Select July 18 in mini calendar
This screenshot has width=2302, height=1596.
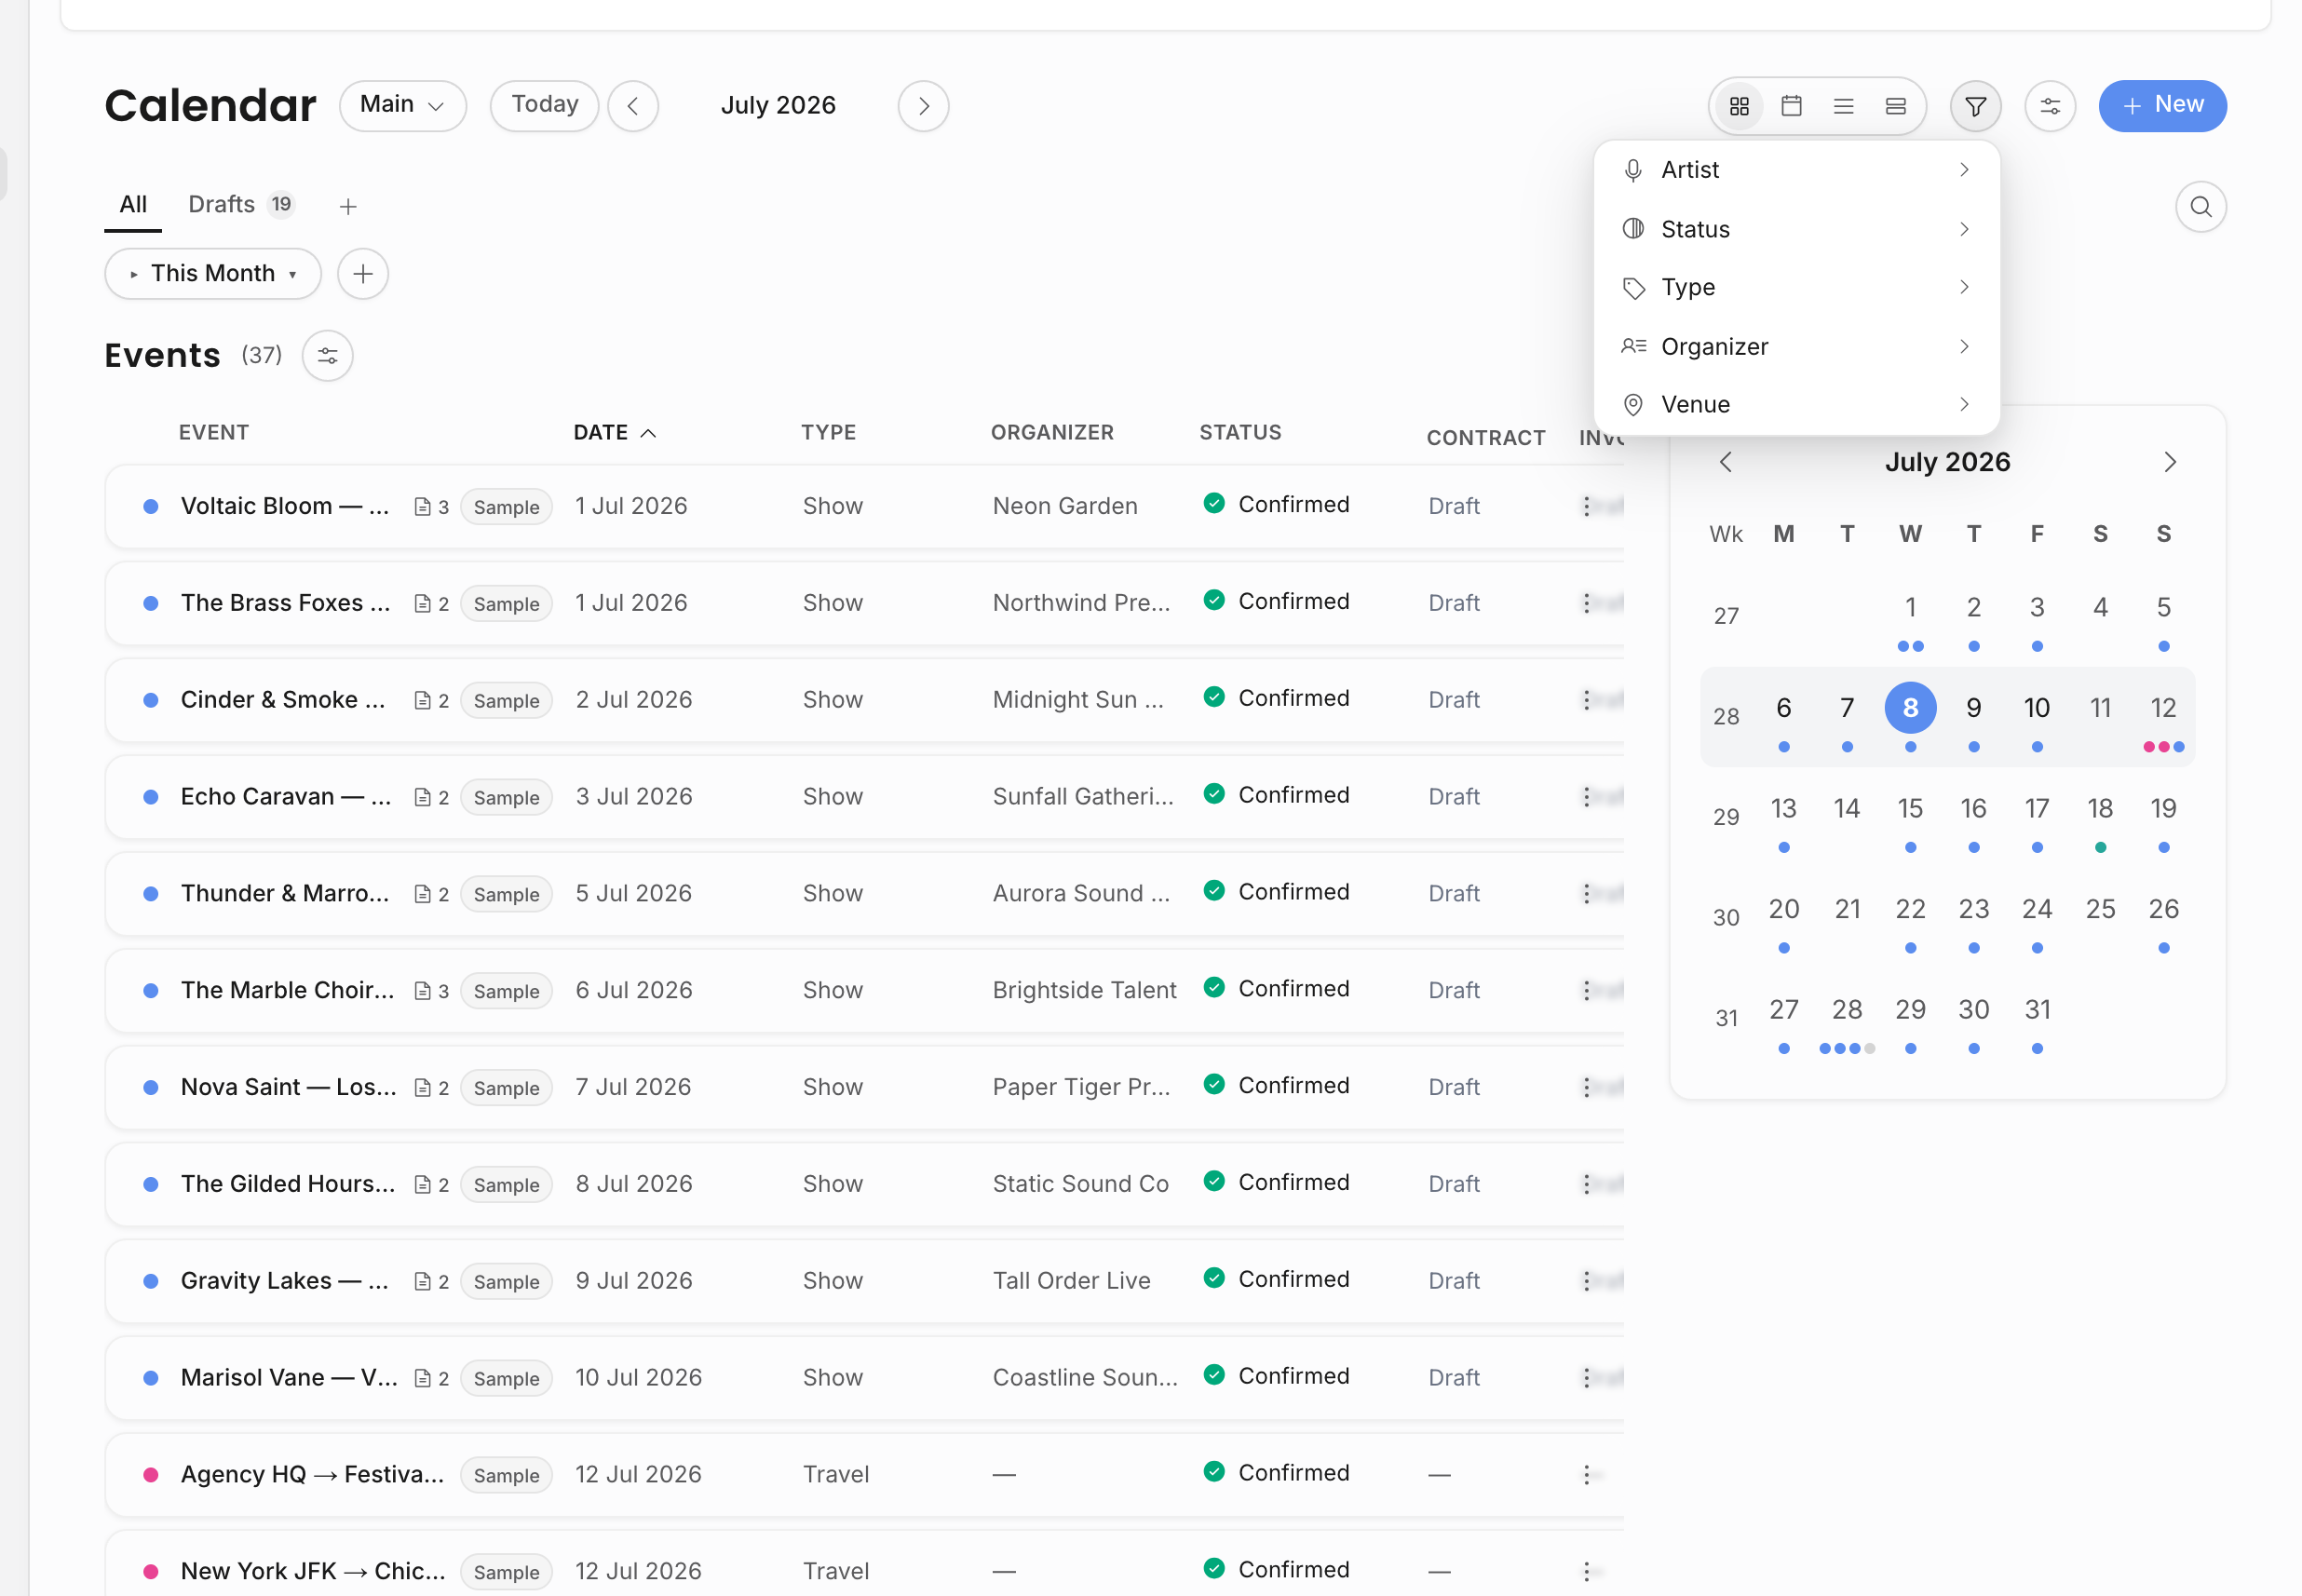tap(2100, 809)
